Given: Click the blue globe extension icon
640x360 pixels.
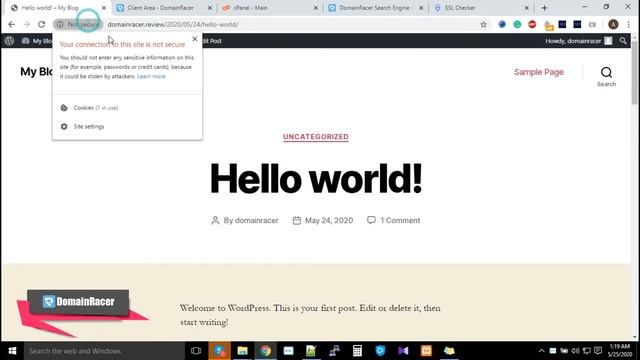Looking at the screenshot, I should [x=502, y=24].
